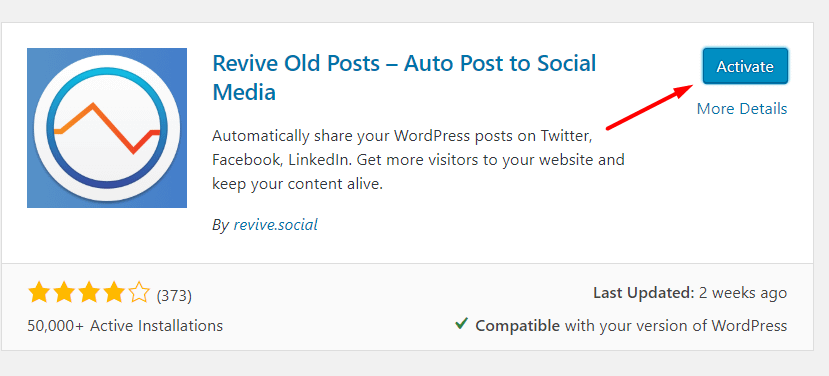Viewport: 829px width, 376px height.
Task: Click the plugin description paragraph
Action: [x=418, y=160]
